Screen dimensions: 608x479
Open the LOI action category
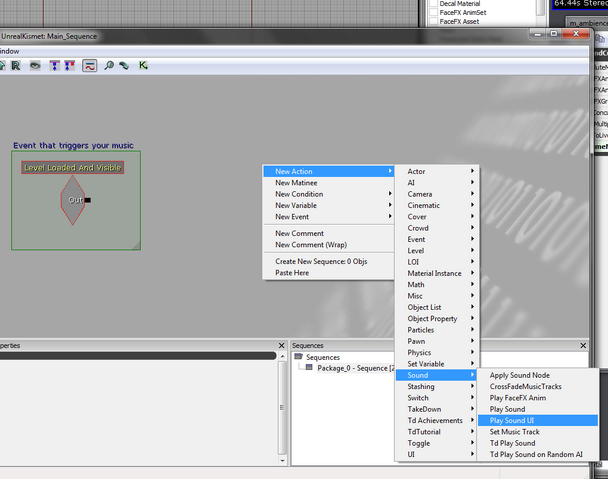tap(437, 262)
